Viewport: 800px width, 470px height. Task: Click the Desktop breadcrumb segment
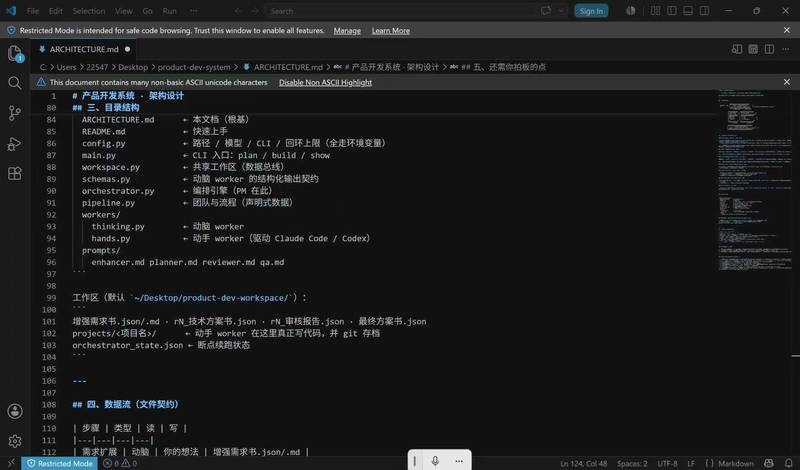click(x=133, y=67)
